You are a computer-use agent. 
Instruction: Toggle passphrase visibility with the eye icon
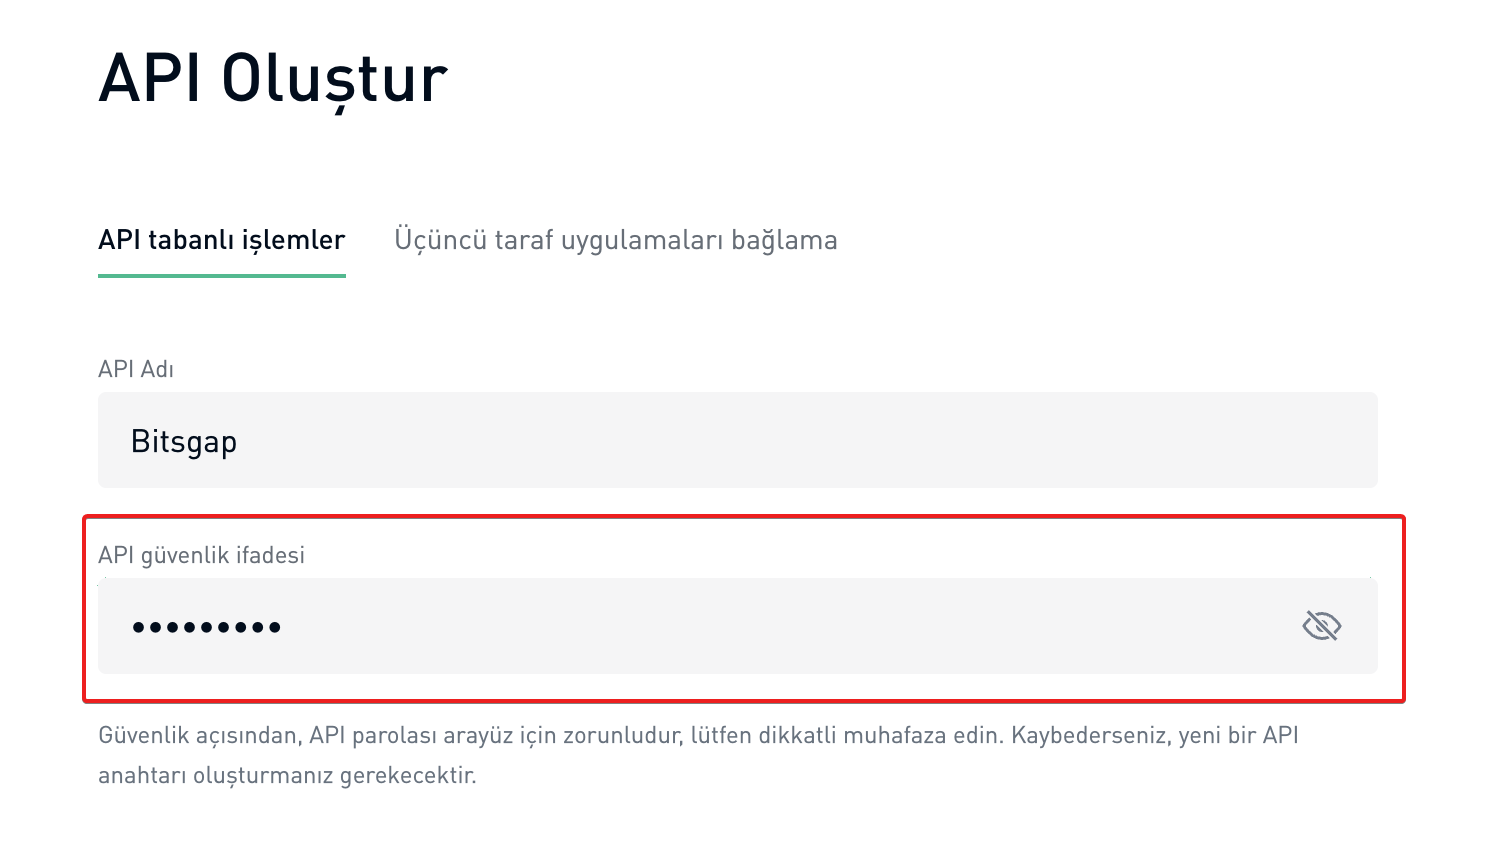coord(1321,627)
